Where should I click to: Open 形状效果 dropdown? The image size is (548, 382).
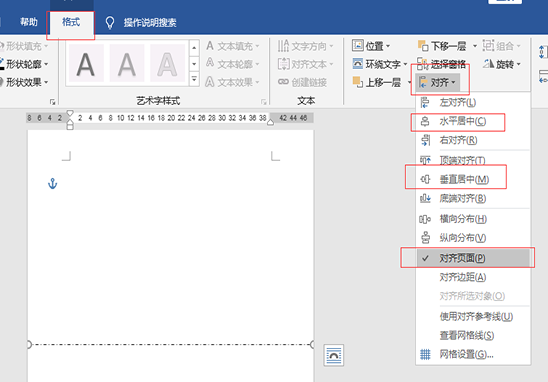point(24,82)
